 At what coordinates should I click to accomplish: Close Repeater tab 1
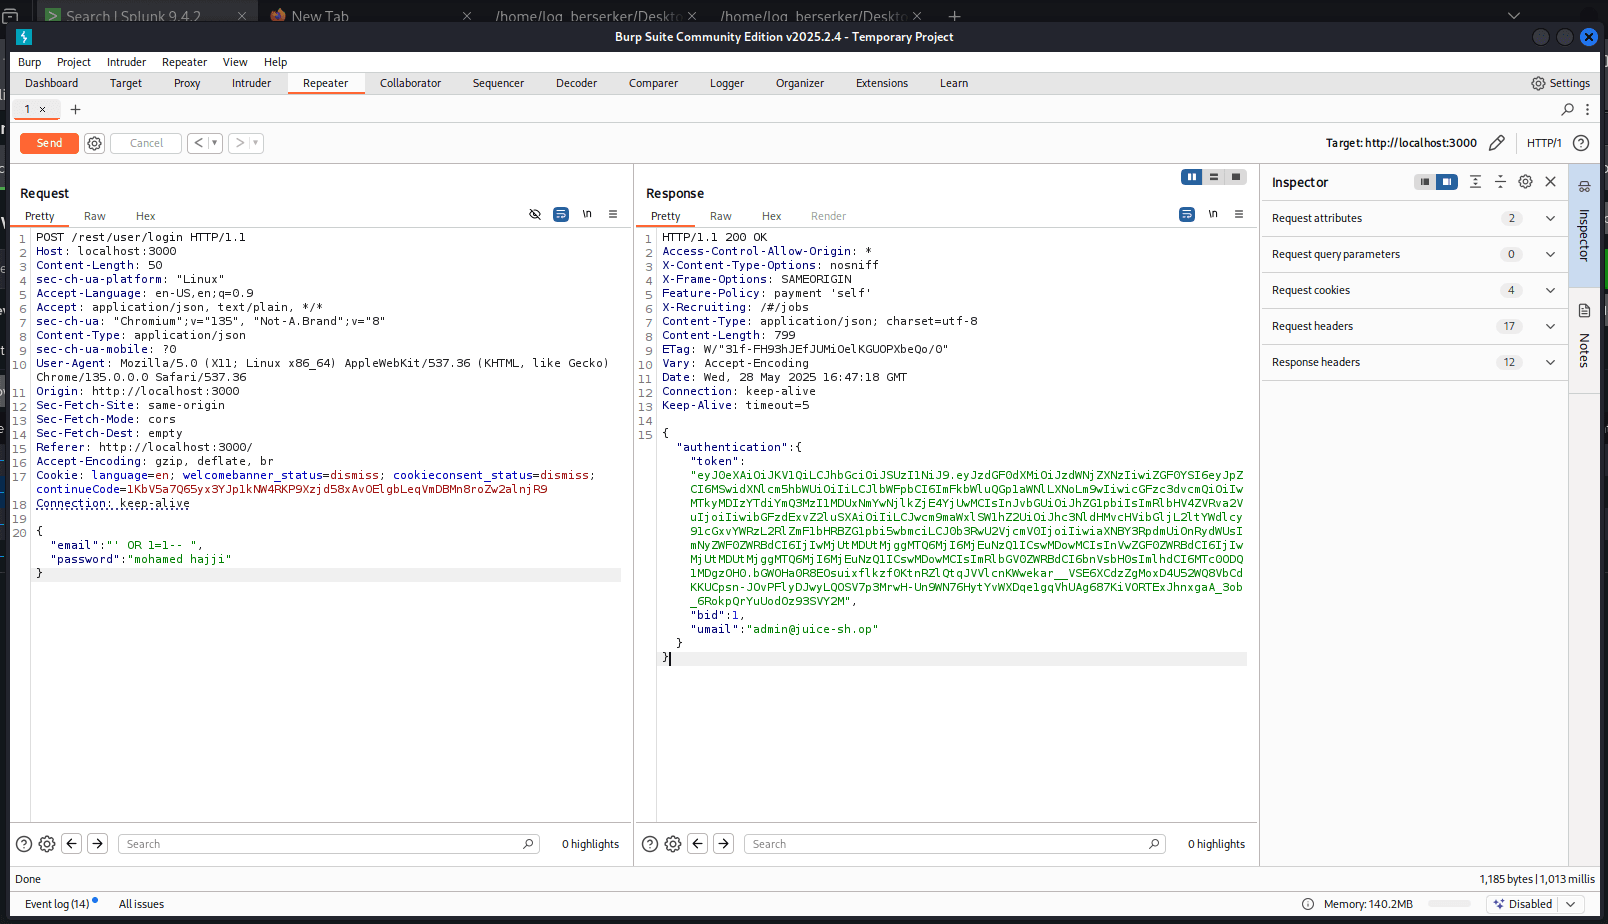[x=42, y=109]
